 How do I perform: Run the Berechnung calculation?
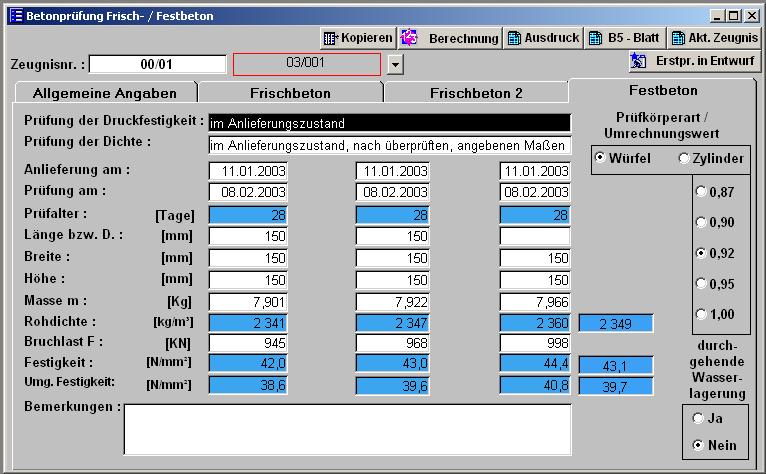pyautogui.click(x=450, y=38)
